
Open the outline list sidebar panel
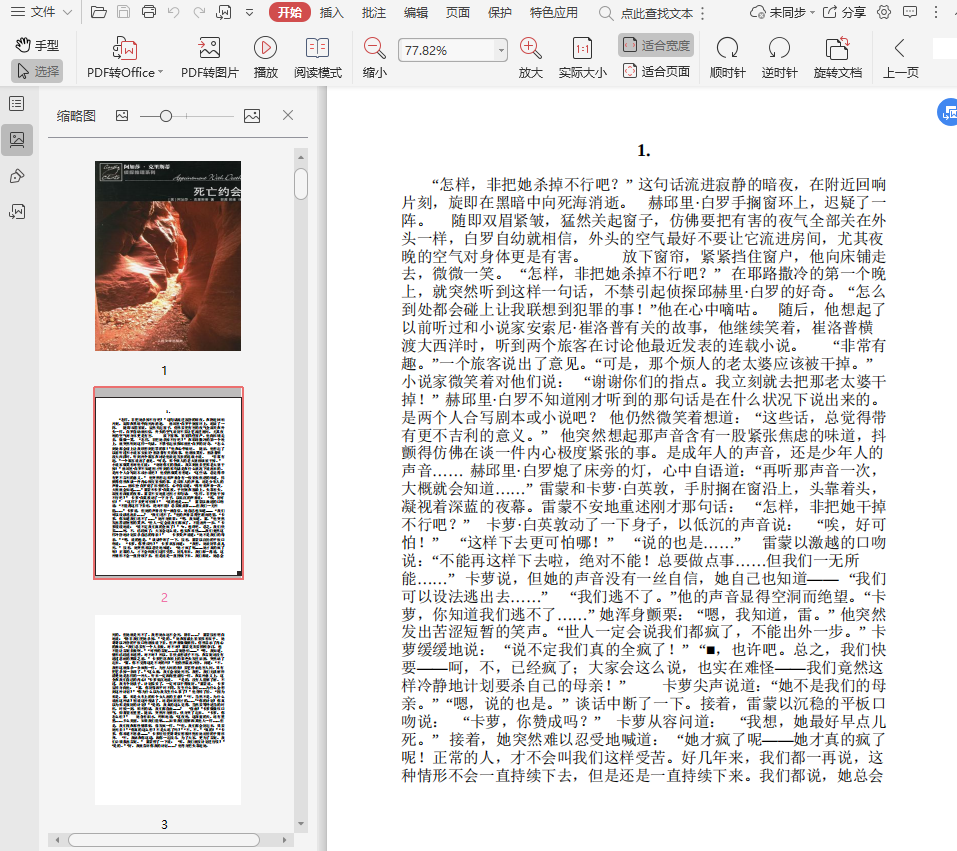(x=17, y=104)
